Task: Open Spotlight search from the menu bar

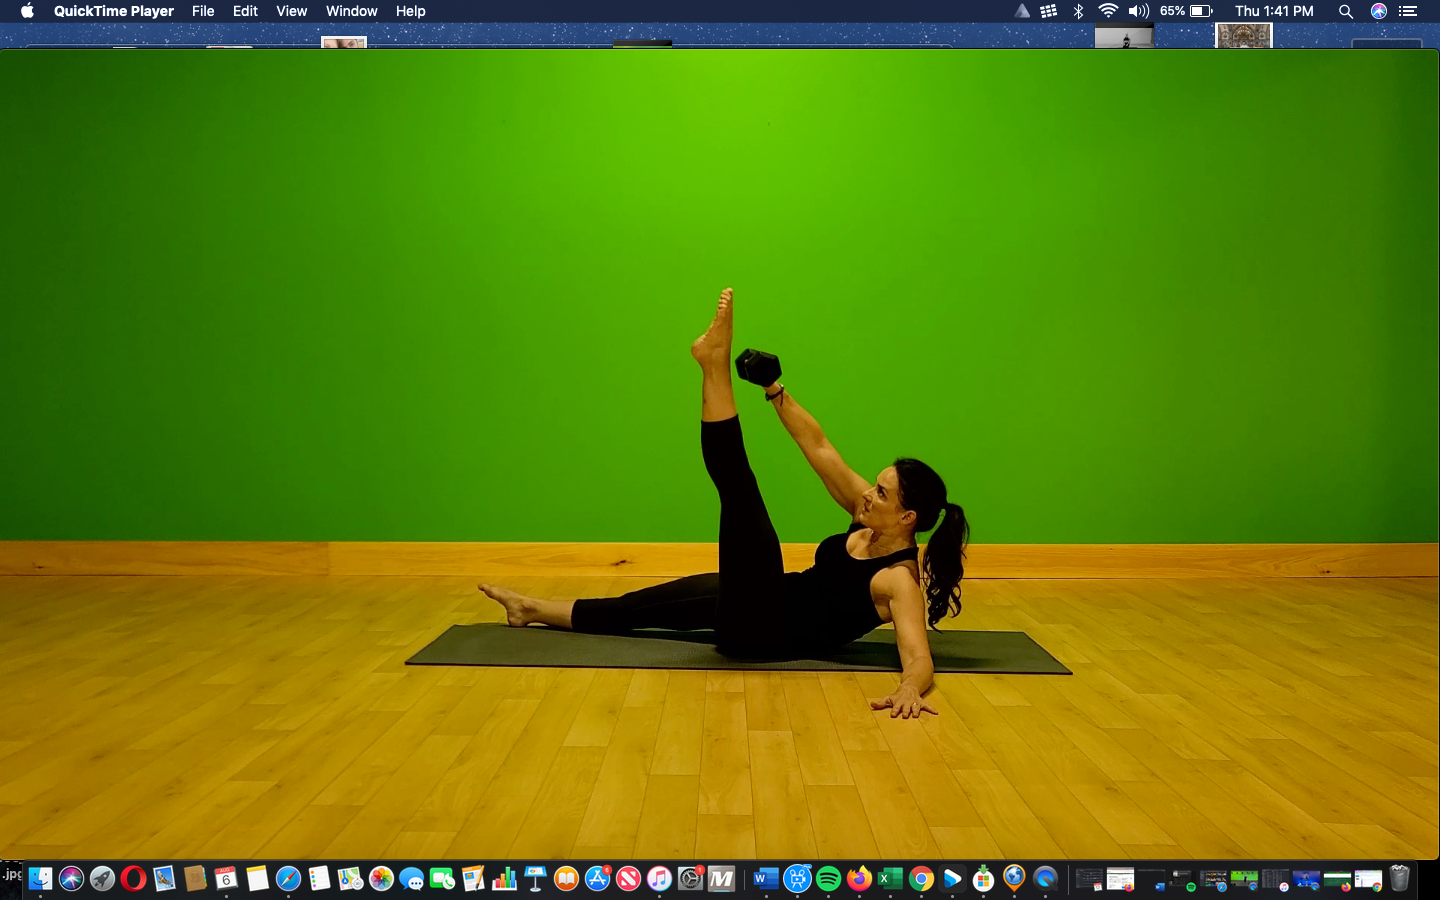Action: (1346, 11)
